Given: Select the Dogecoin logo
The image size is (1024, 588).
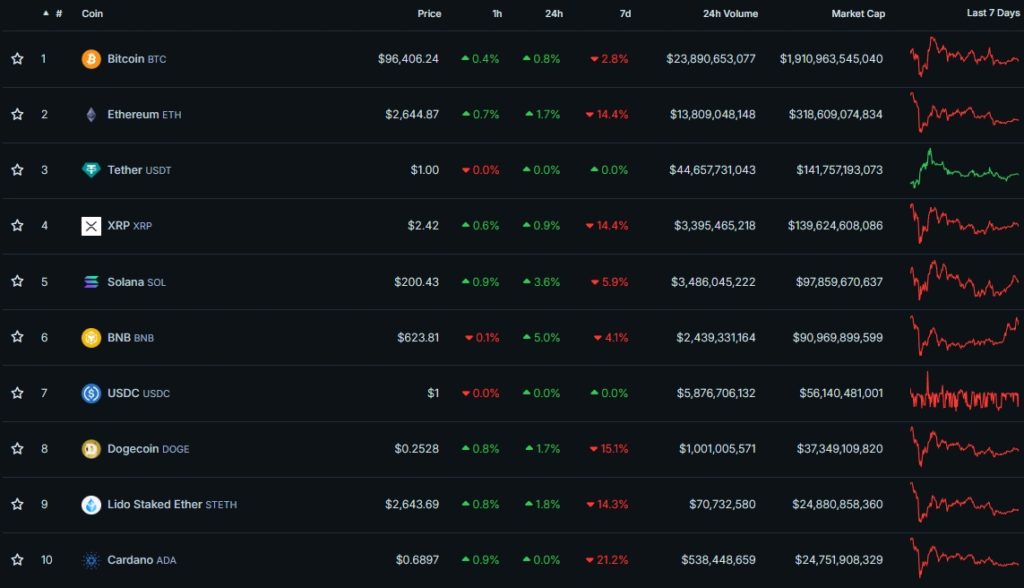Looking at the screenshot, I should pos(91,449).
